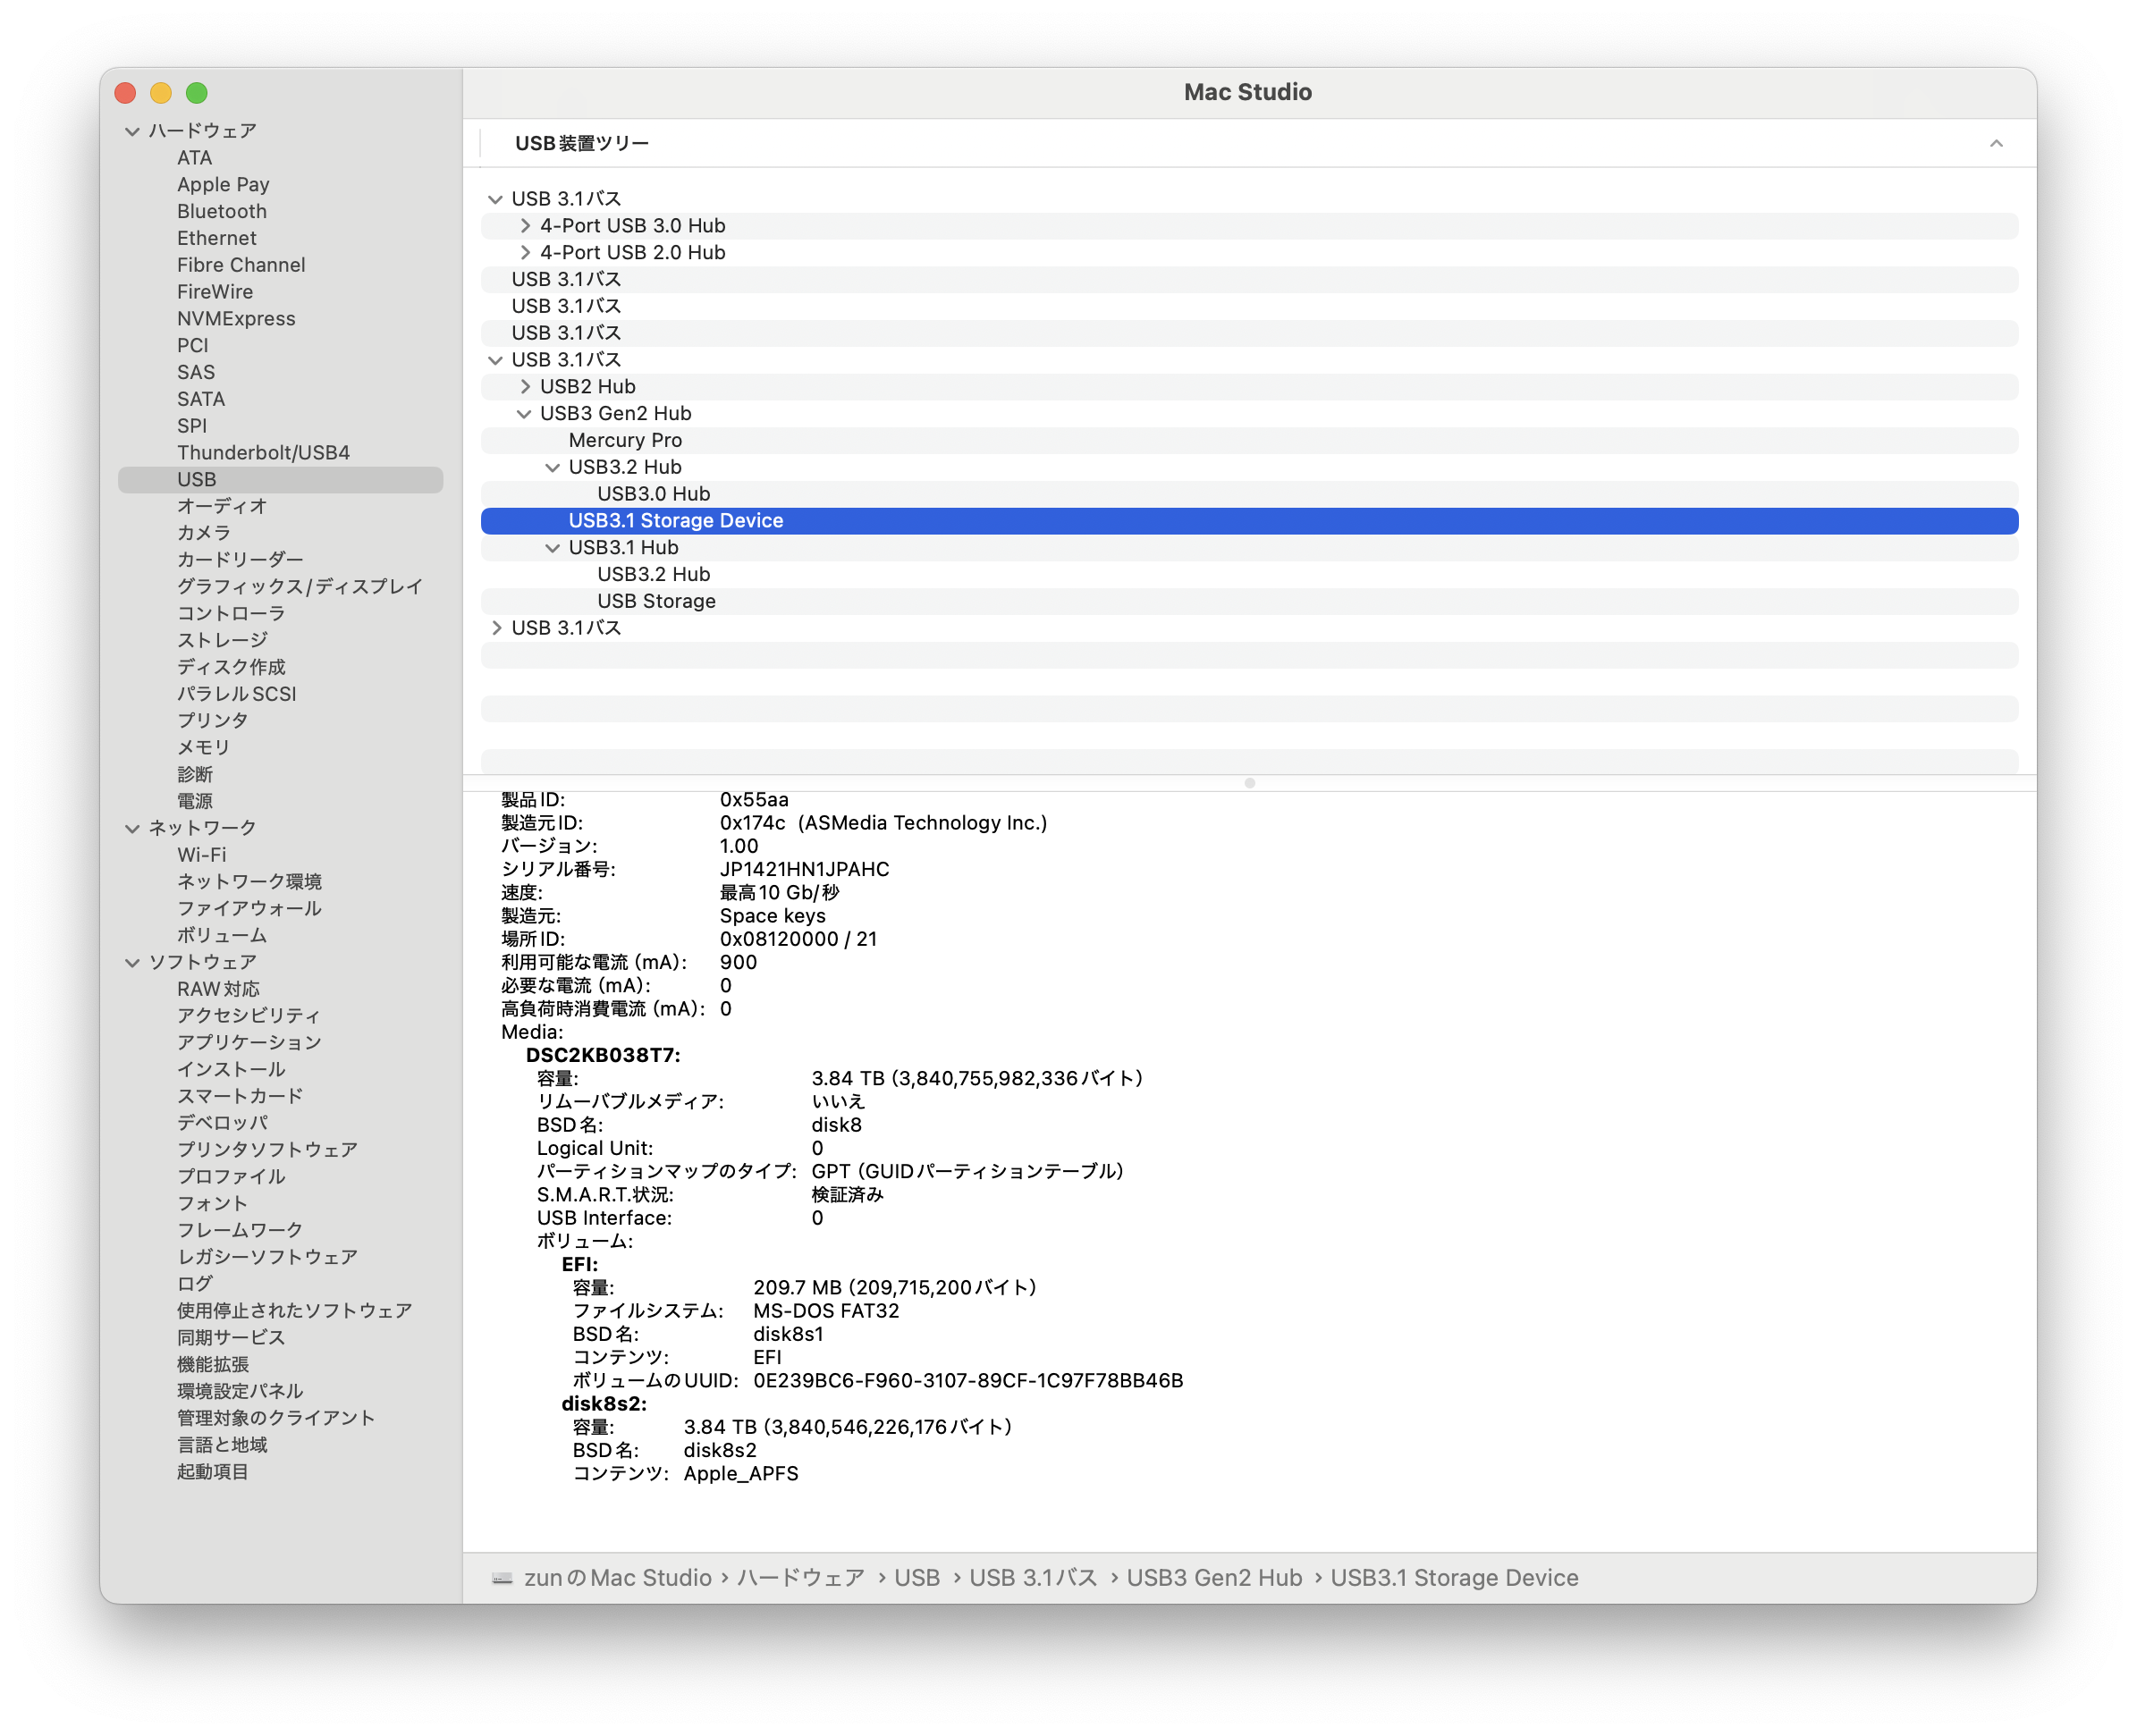Select the USB Storage device row
Image resolution: width=2137 pixels, height=1736 pixels.
click(x=656, y=601)
